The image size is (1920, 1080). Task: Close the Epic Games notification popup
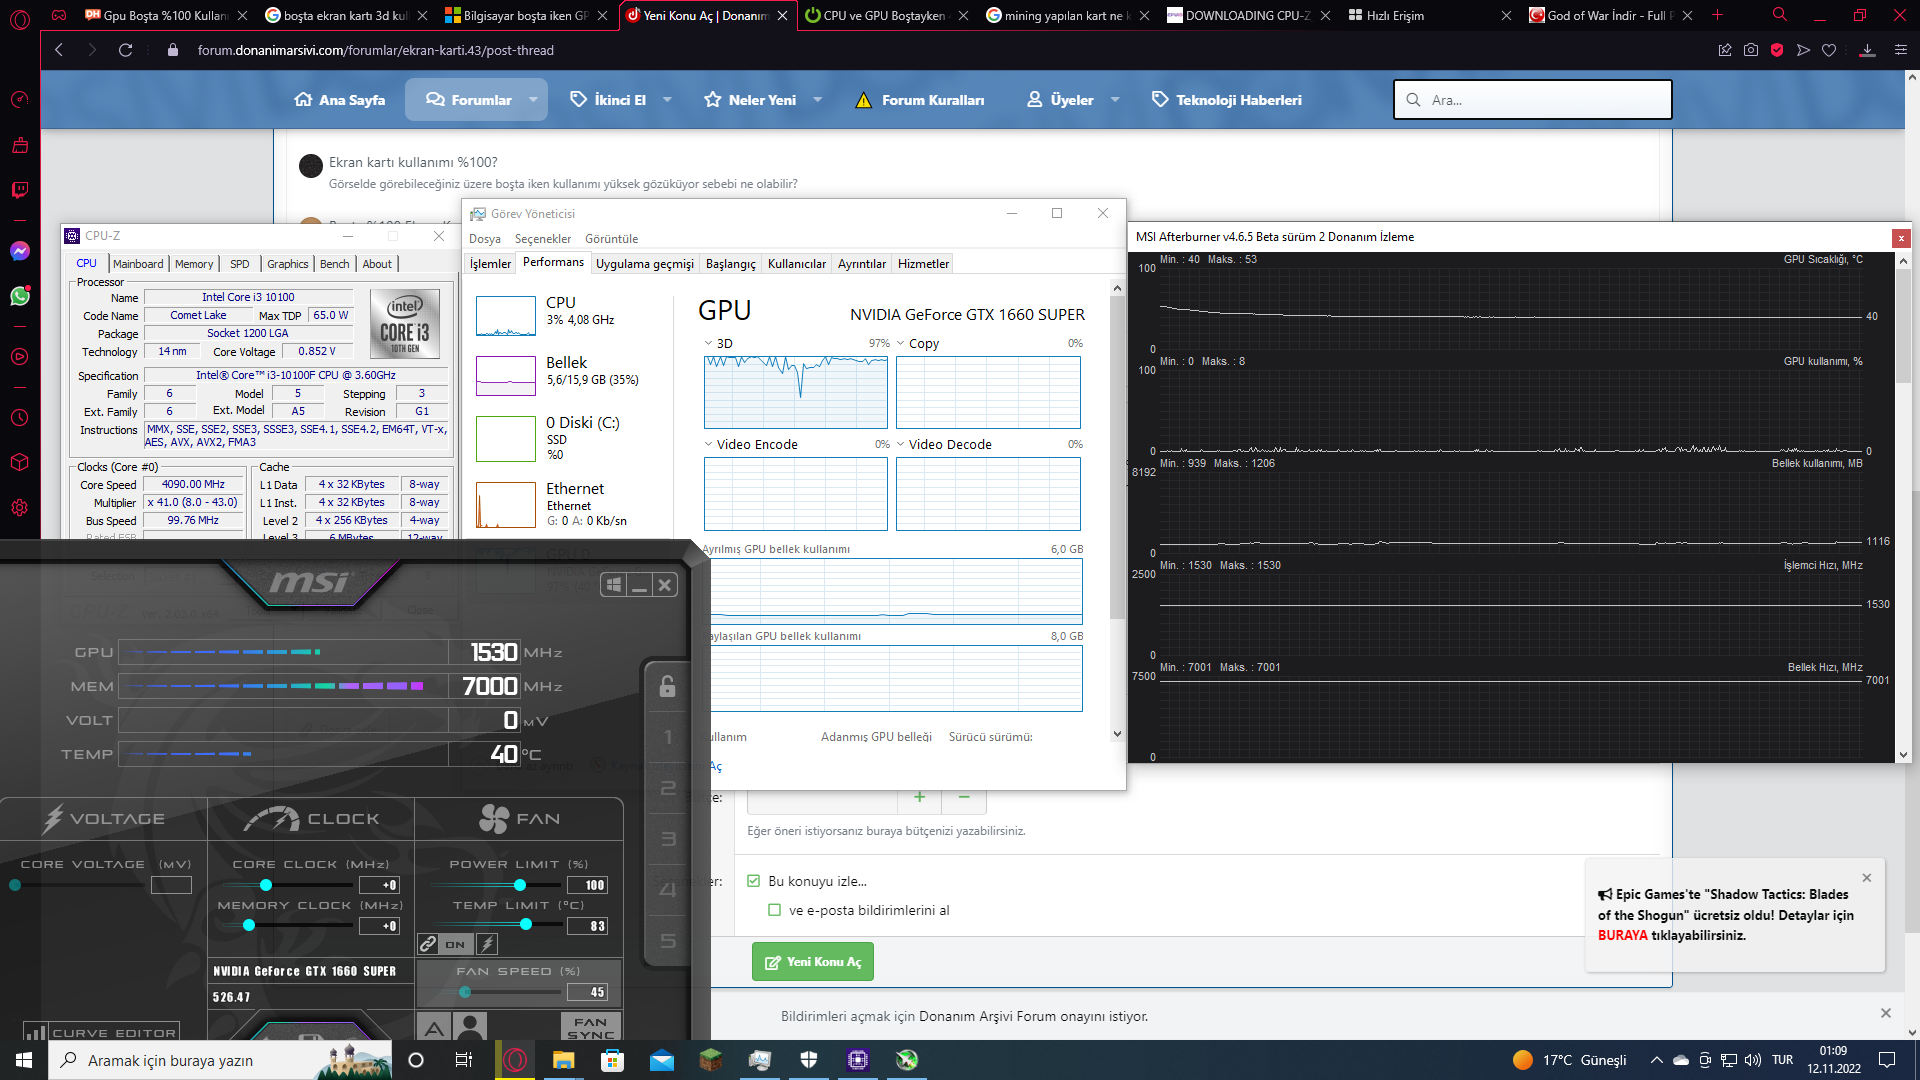[x=1867, y=878]
